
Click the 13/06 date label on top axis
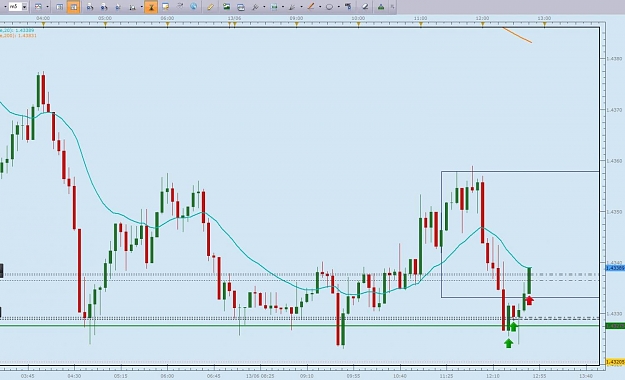point(234,18)
